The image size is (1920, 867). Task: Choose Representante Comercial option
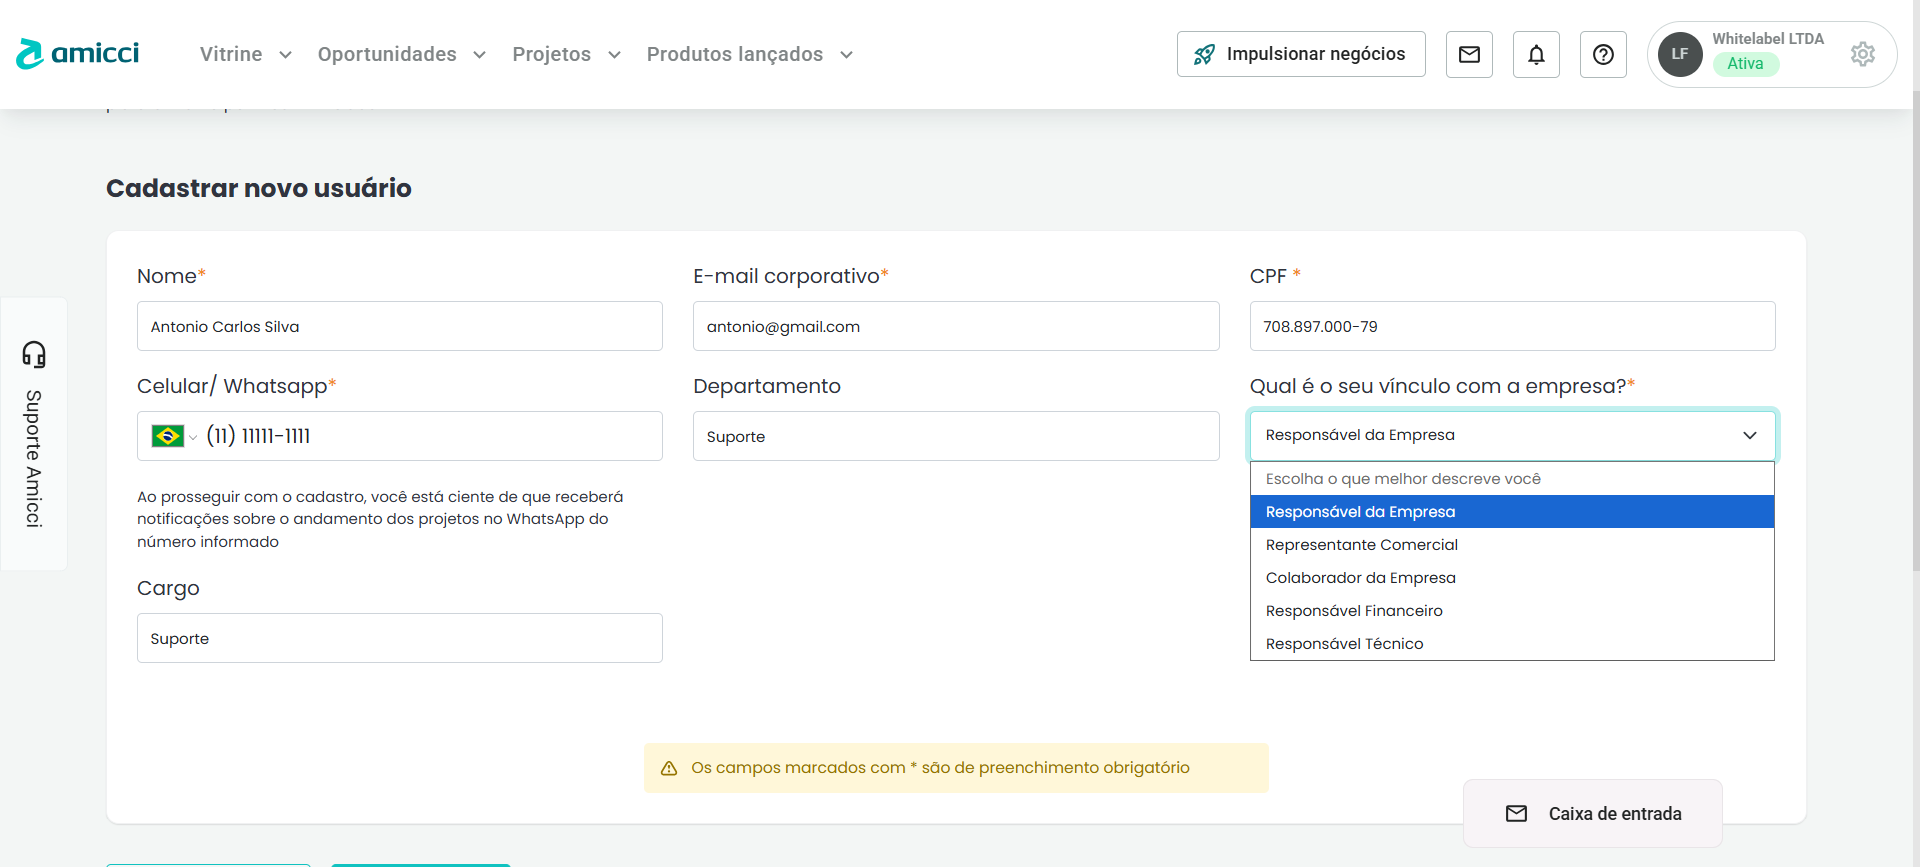(1361, 545)
